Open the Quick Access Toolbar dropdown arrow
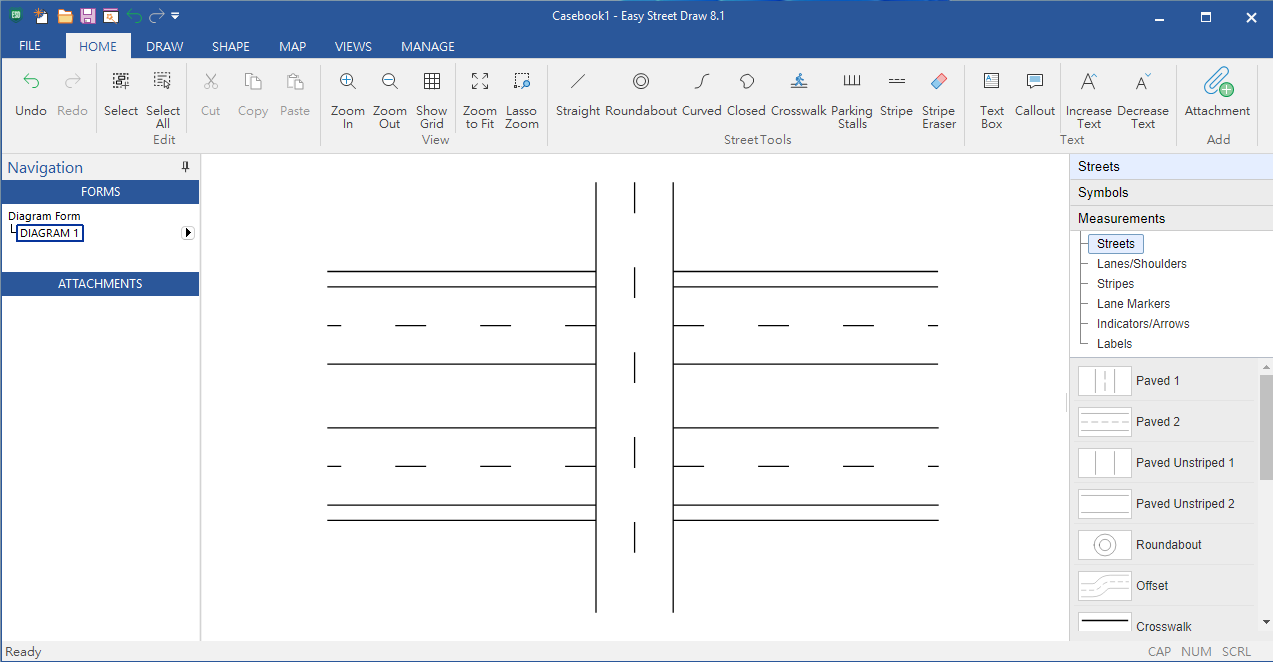Screen dimensions: 1273x662 [175, 16]
